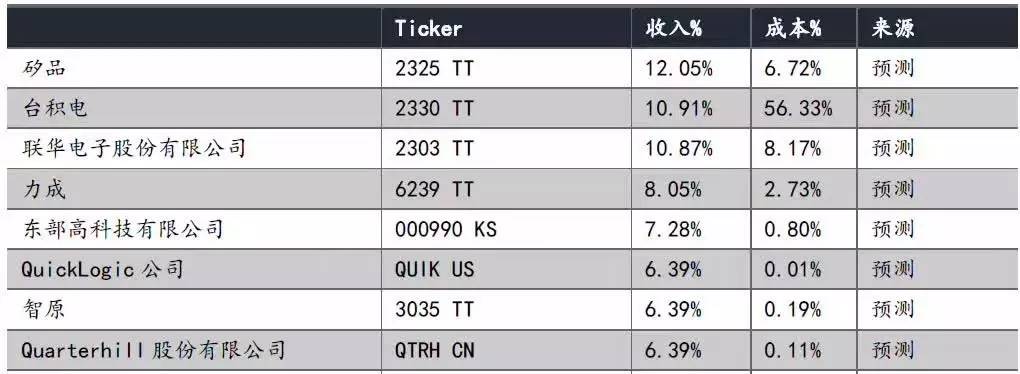Click the Ticker column header
Viewport: 1020px width, 374px height.
click(429, 28)
